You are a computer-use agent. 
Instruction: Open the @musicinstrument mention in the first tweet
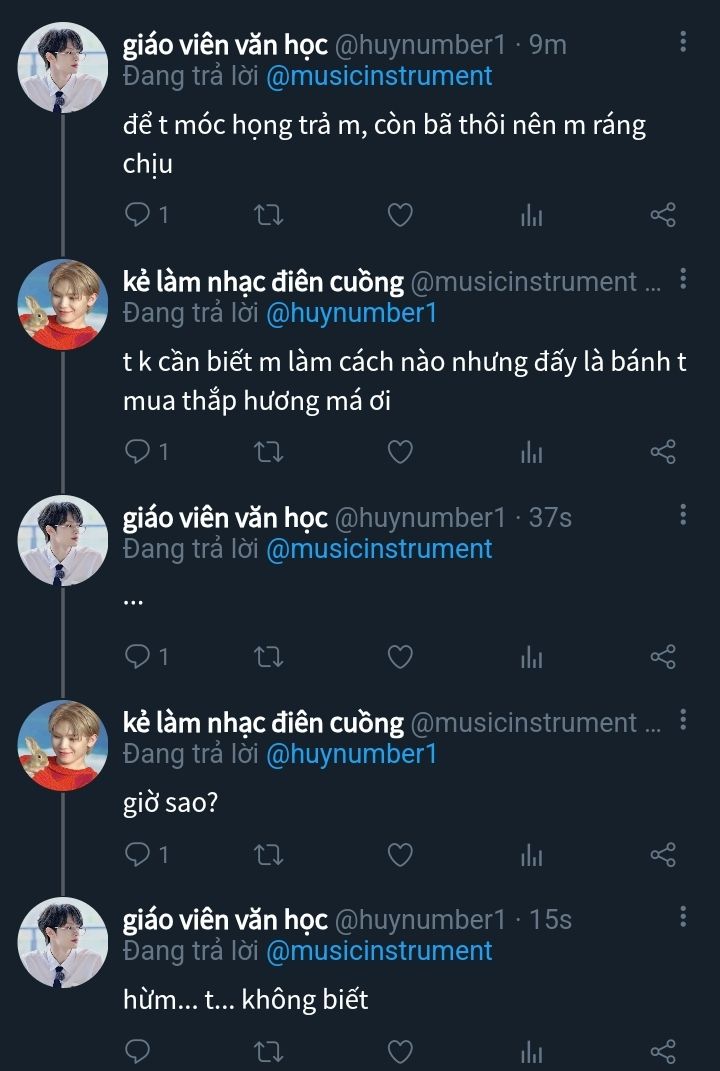(379, 76)
